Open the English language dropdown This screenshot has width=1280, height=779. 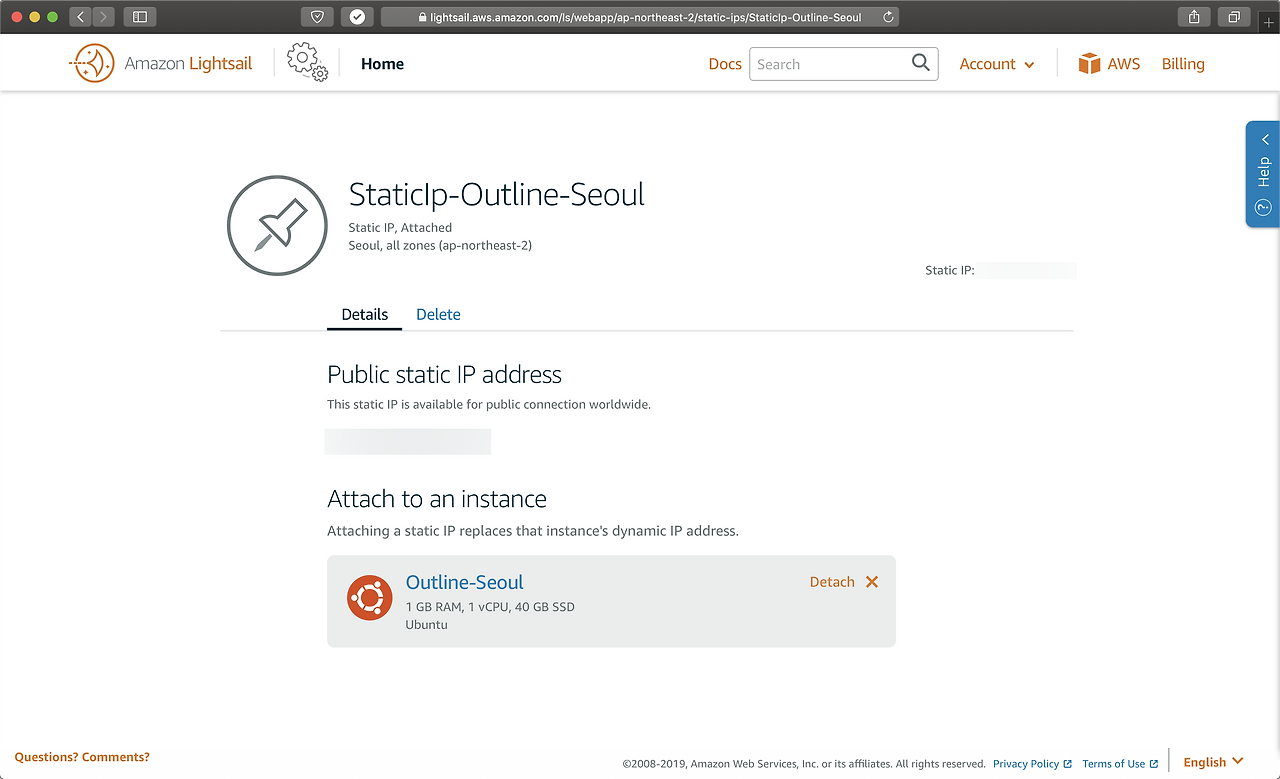[1214, 762]
